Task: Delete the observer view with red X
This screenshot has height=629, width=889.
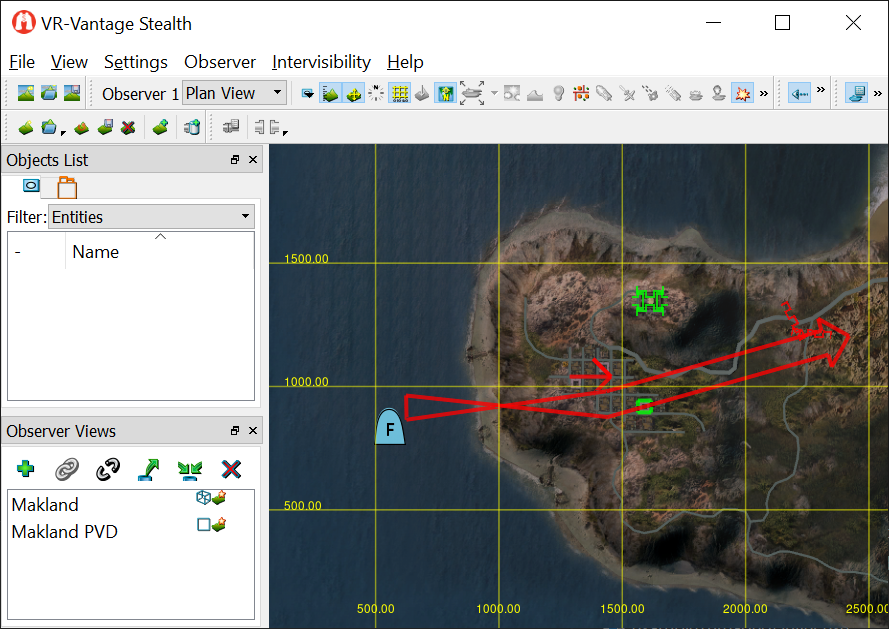Action: point(231,469)
